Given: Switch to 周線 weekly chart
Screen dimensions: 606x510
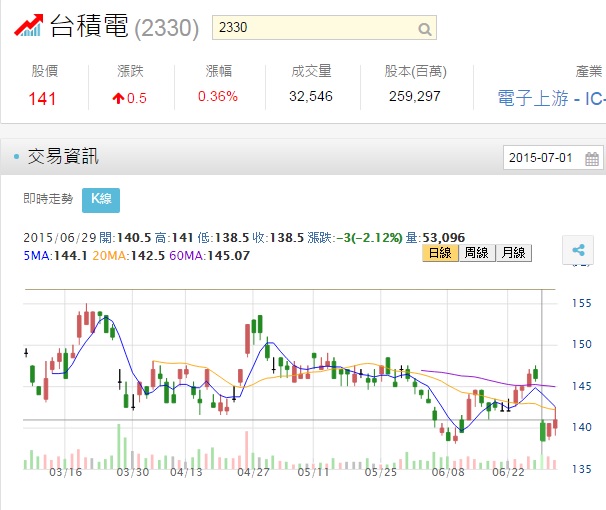Looking at the screenshot, I should point(477,253).
